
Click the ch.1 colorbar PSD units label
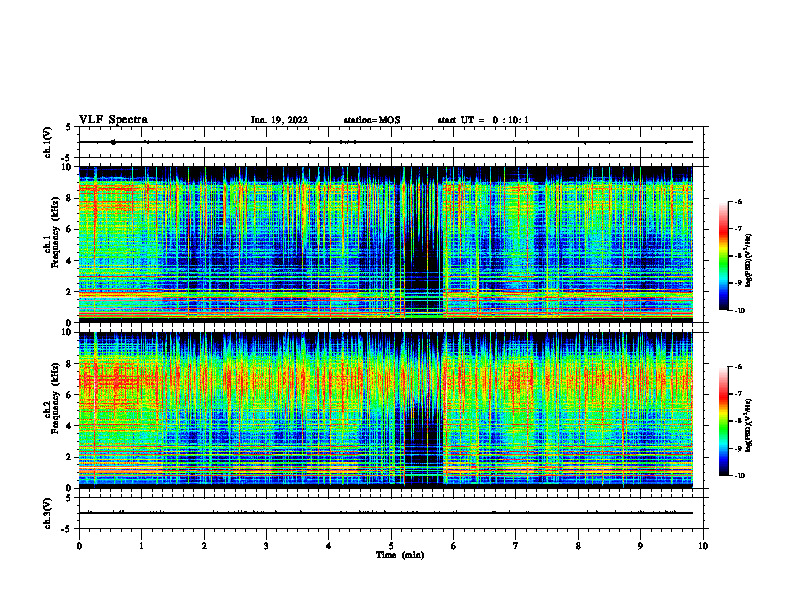(x=748, y=261)
